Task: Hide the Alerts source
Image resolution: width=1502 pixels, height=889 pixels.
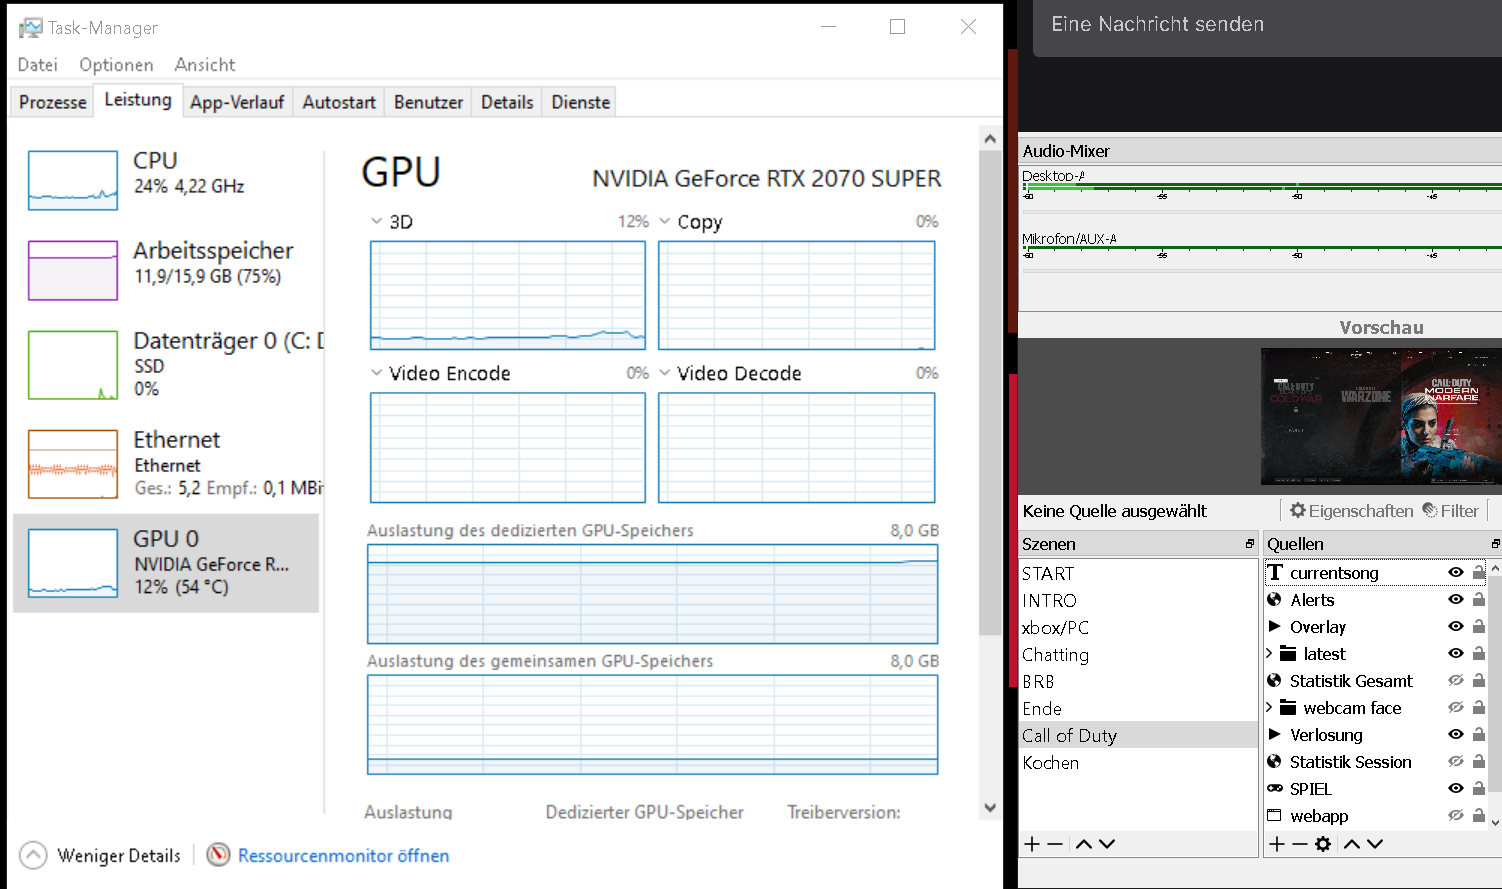Action: tap(1456, 600)
